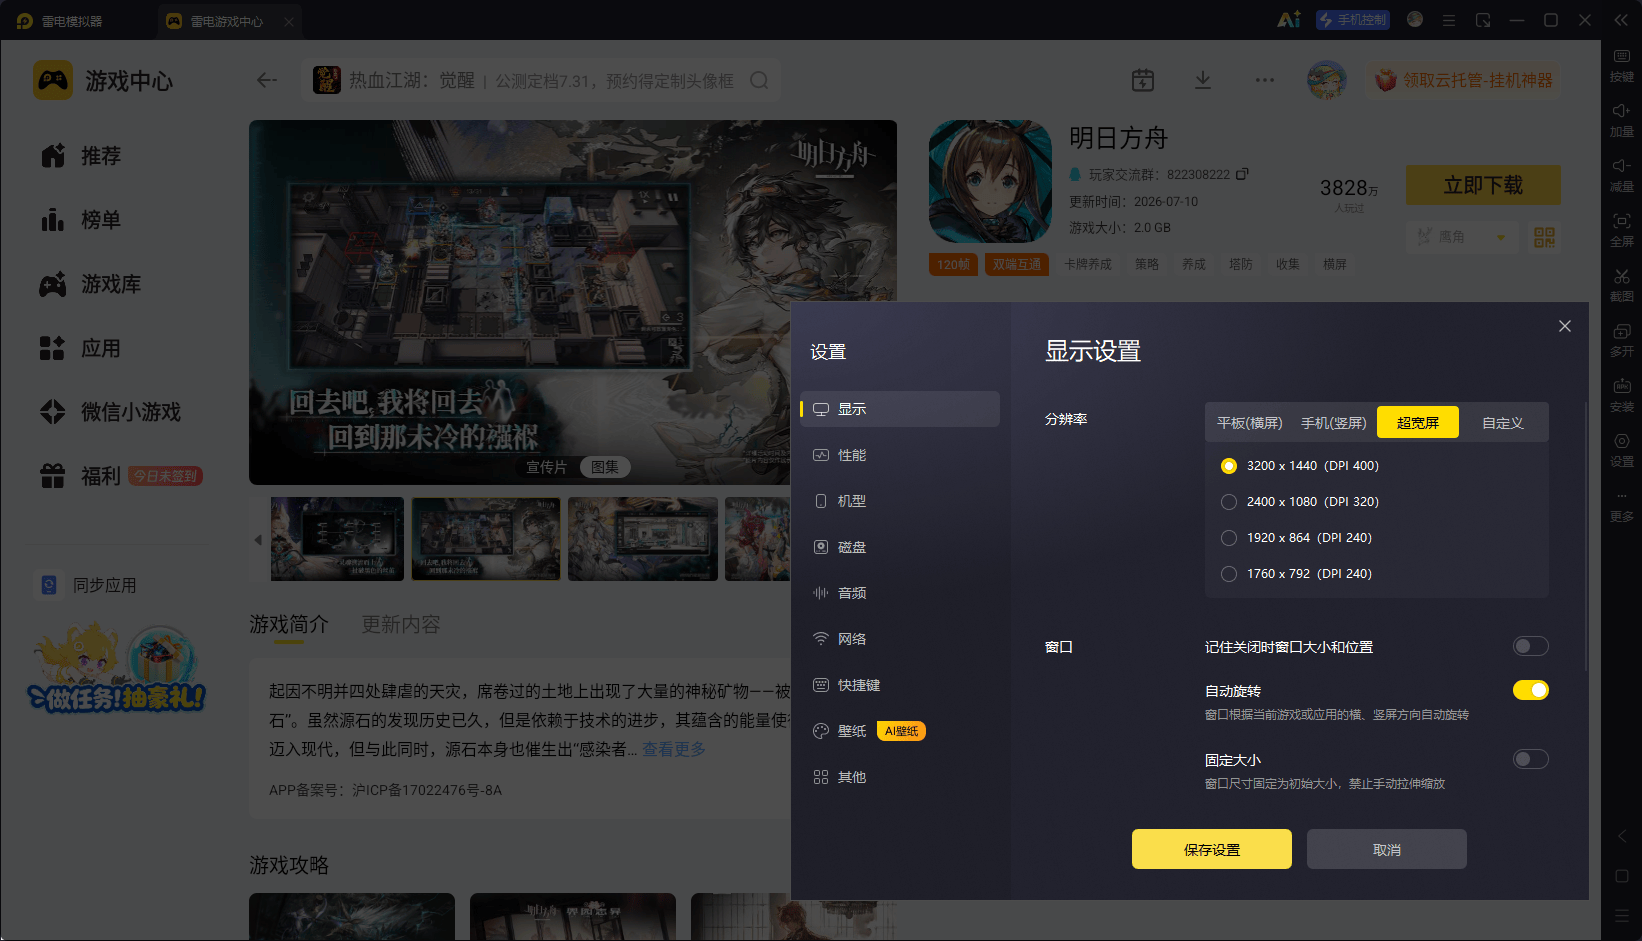Image resolution: width=1642 pixels, height=941 pixels.
Task: Open 其他 settings category
Action: [900, 777]
